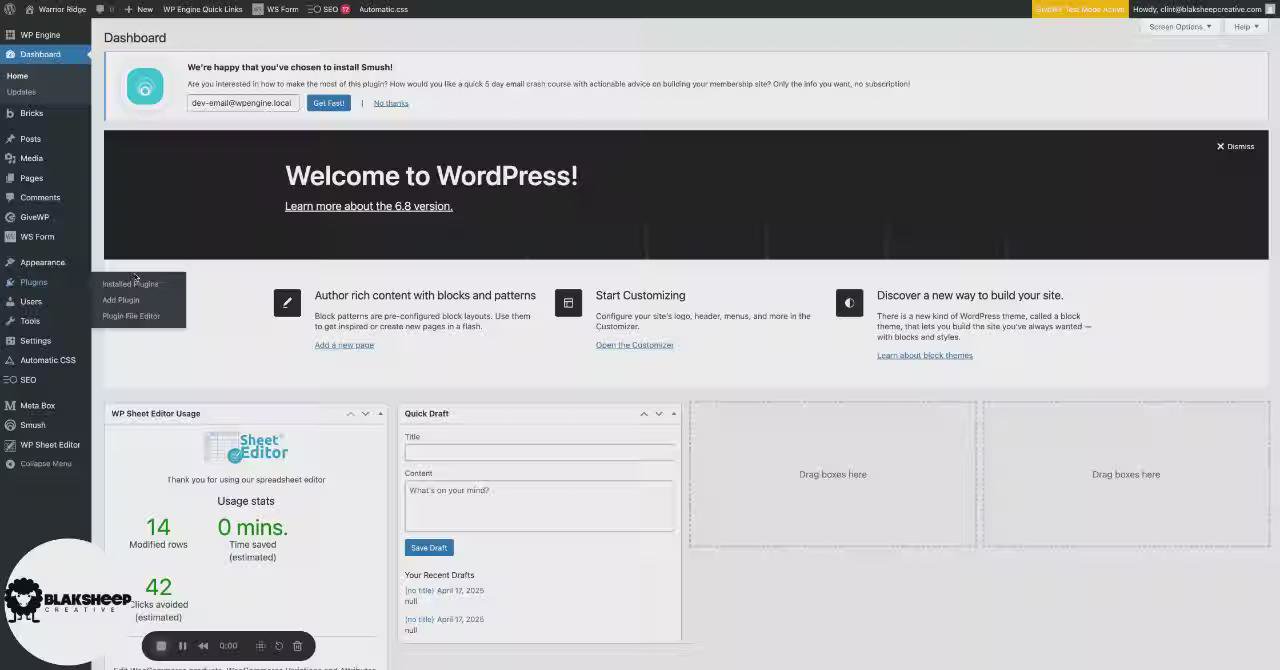Choose Installed Plugins from flyout
The image size is (1280, 670).
click(x=130, y=284)
